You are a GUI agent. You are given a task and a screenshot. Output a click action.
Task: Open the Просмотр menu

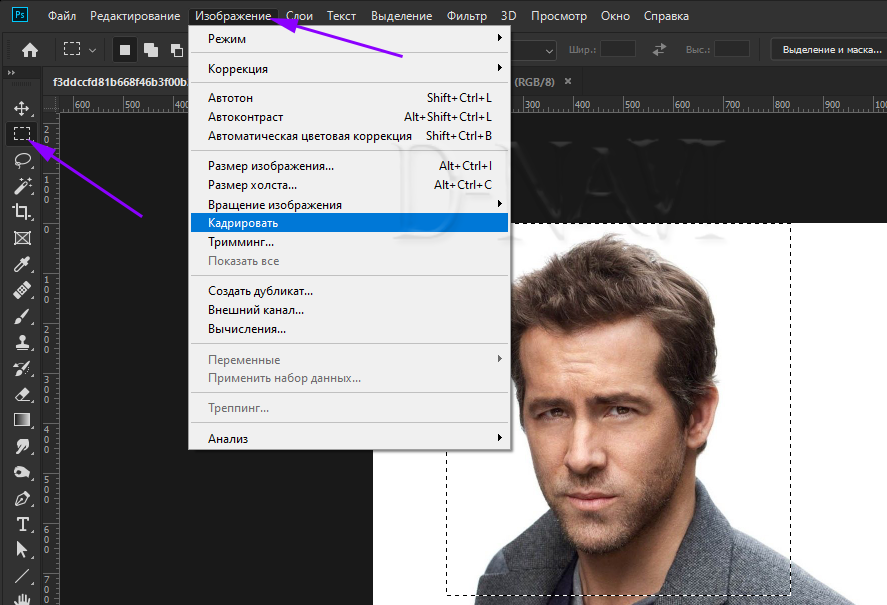pyautogui.click(x=559, y=16)
